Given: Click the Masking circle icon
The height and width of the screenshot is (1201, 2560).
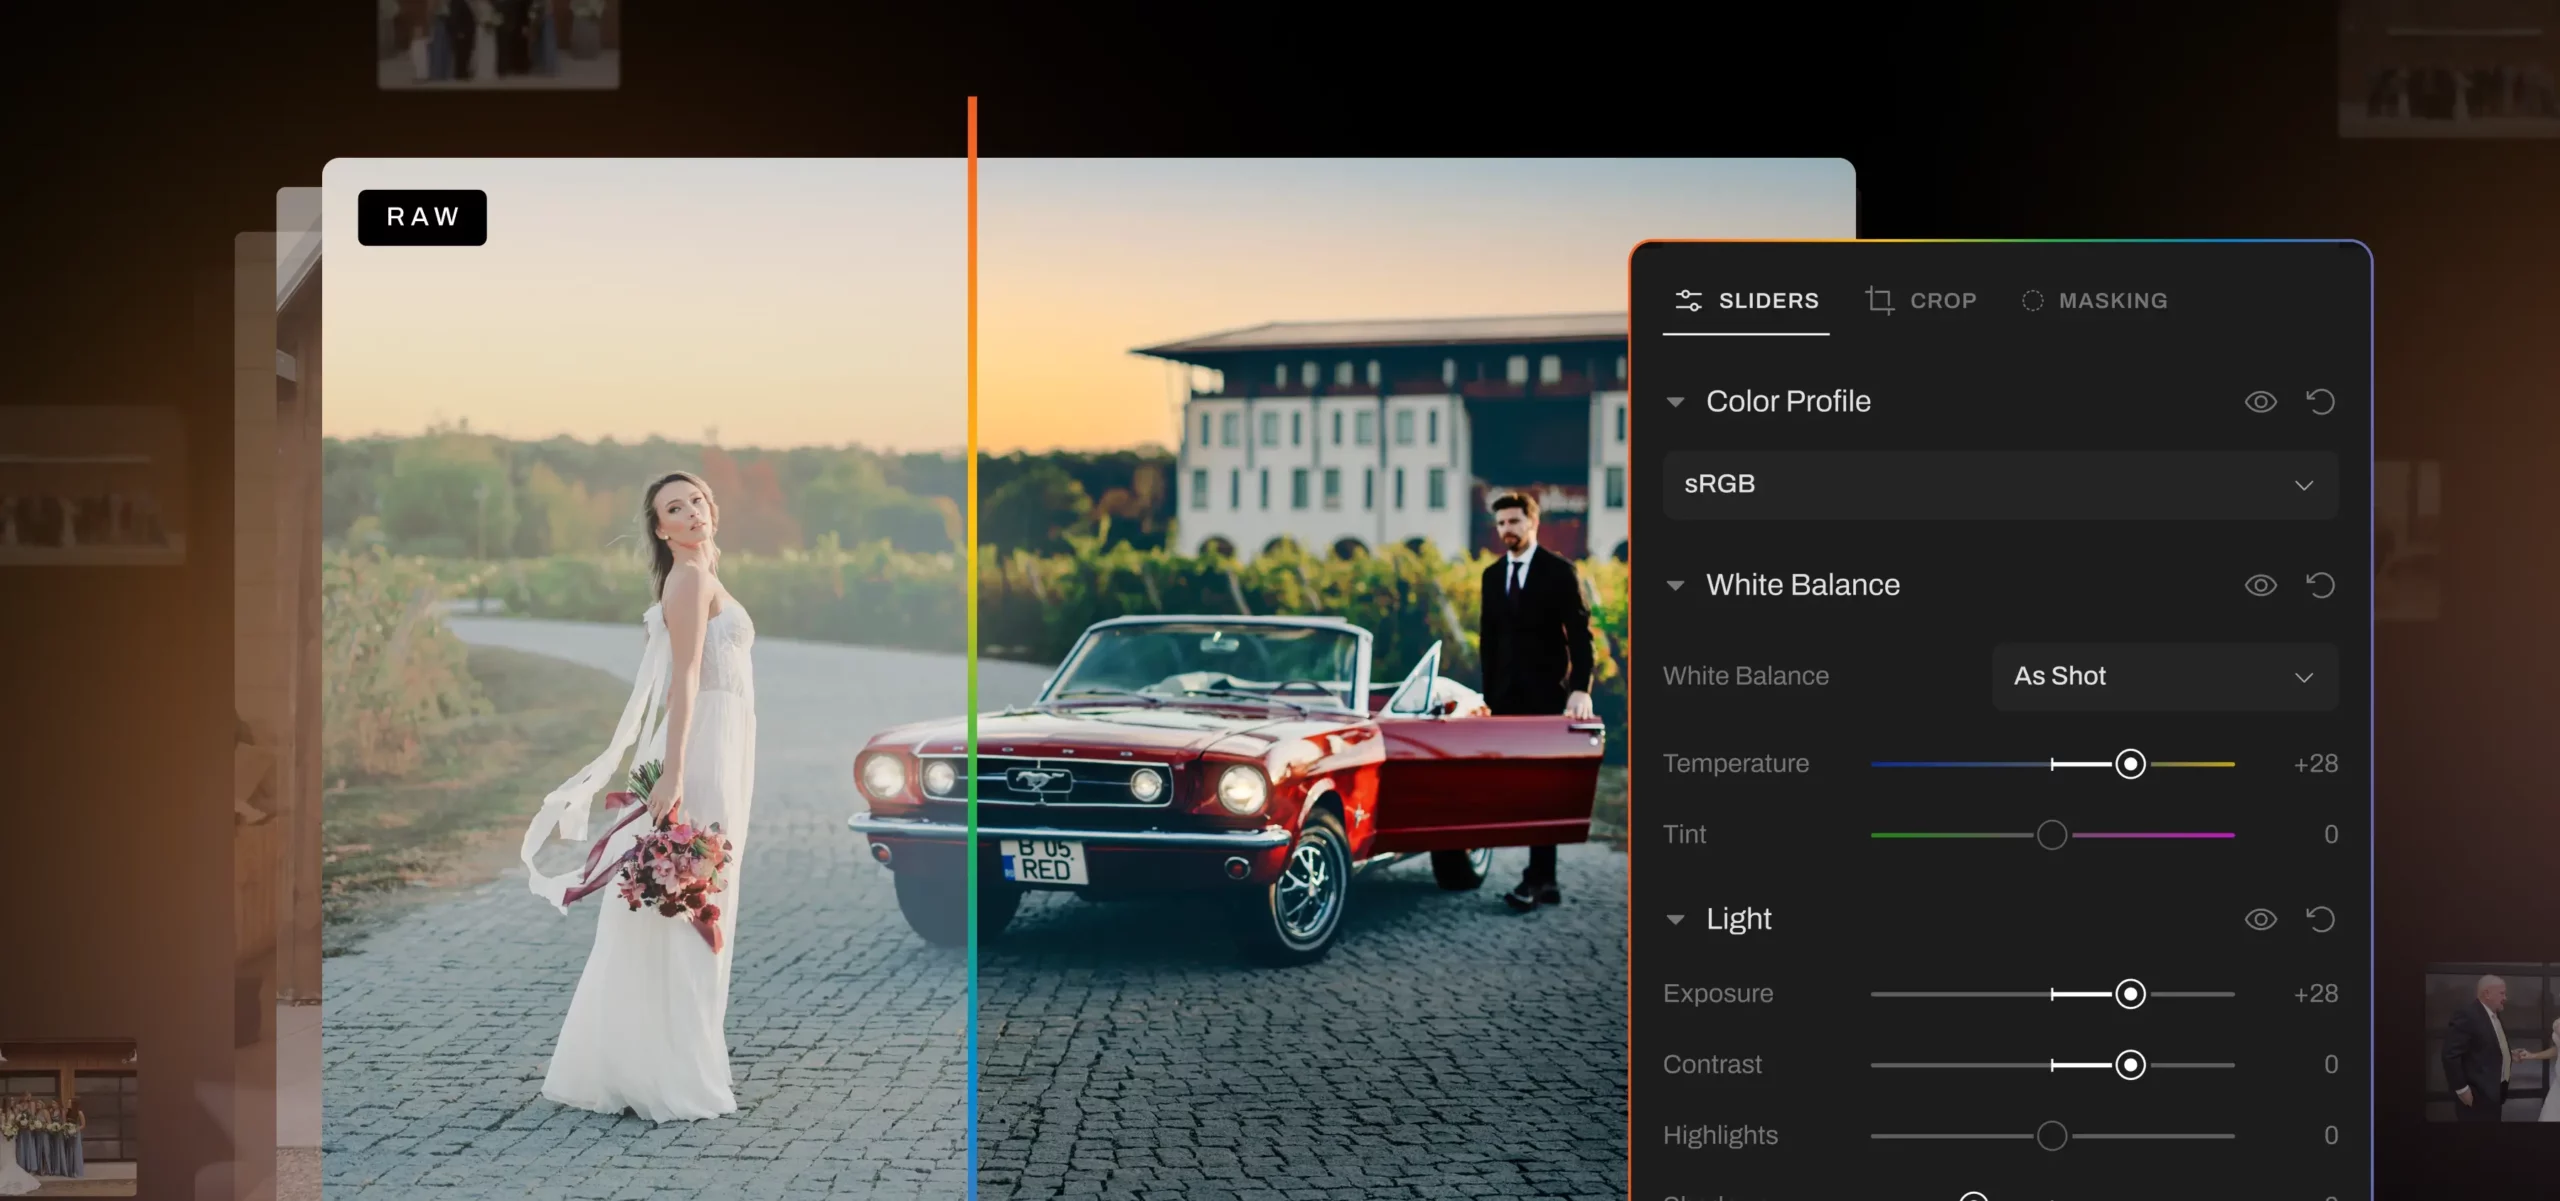Looking at the screenshot, I should (x=2032, y=301).
